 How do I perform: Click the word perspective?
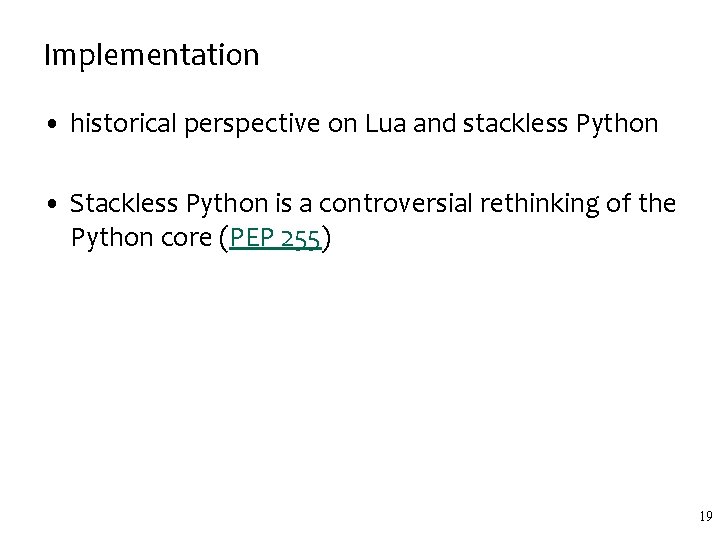(x=252, y=125)
